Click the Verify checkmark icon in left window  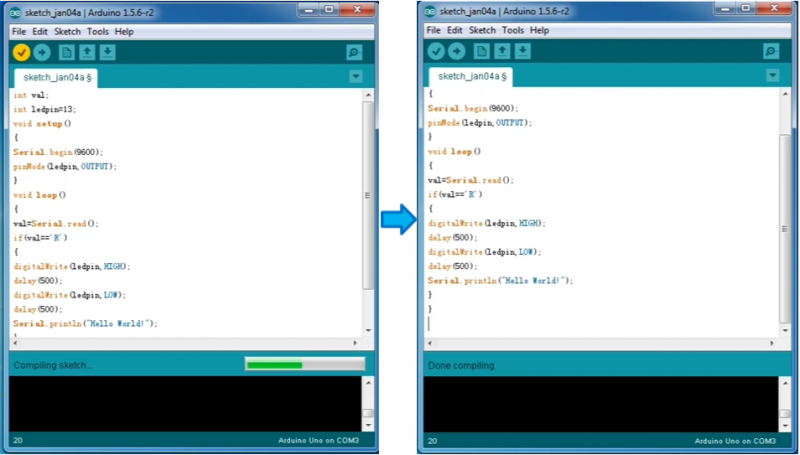click(x=21, y=52)
